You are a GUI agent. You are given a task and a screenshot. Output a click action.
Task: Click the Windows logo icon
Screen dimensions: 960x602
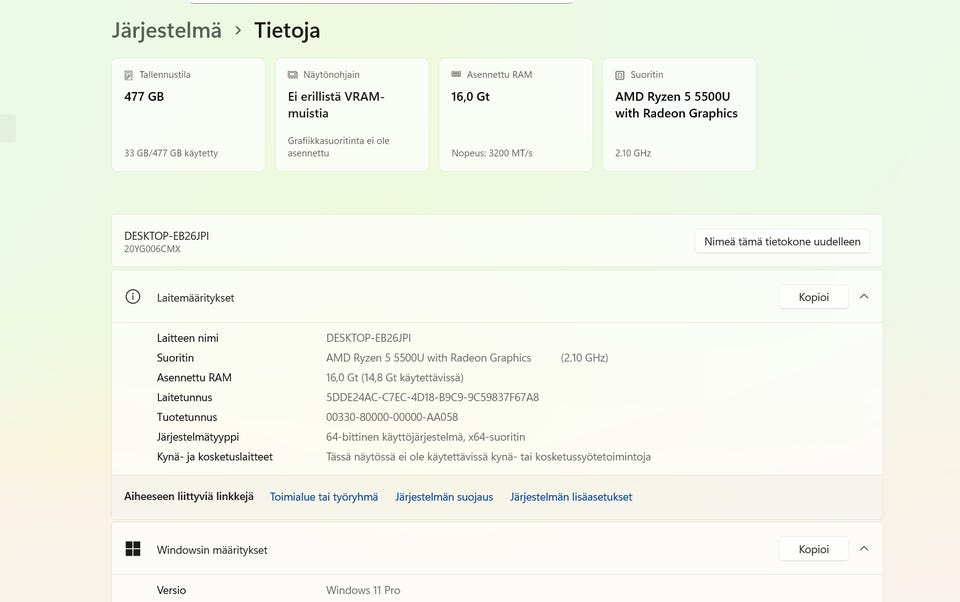(133, 549)
